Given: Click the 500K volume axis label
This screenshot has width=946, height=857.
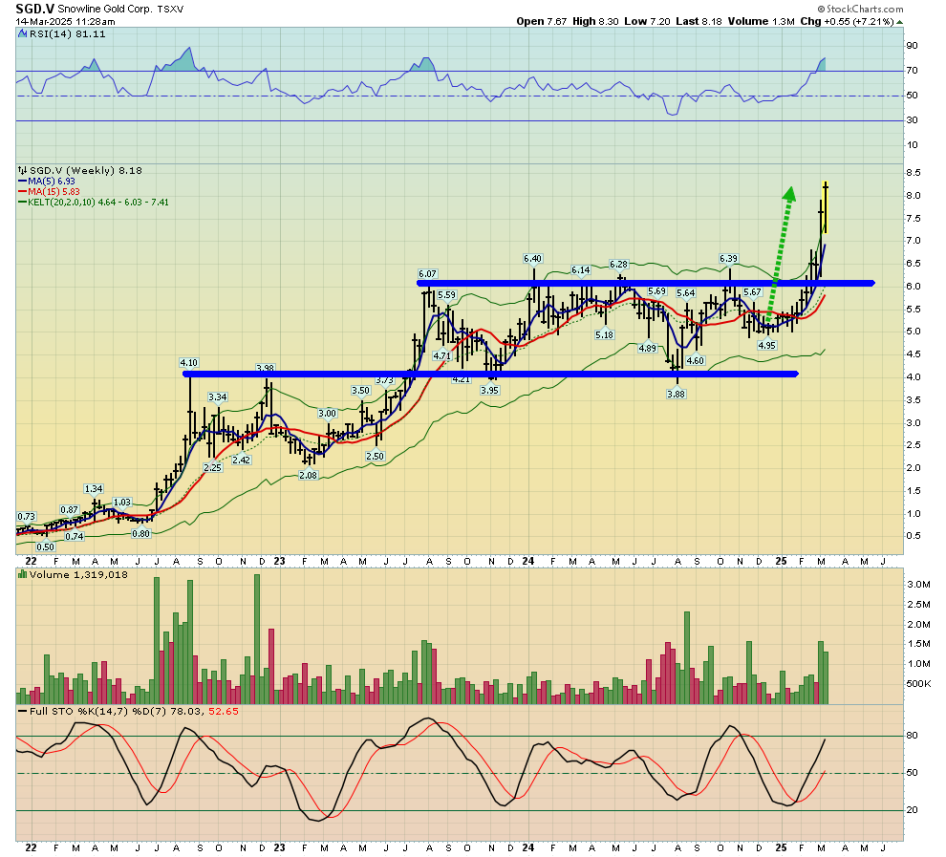Looking at the screenshot, I should pos(919,684).
